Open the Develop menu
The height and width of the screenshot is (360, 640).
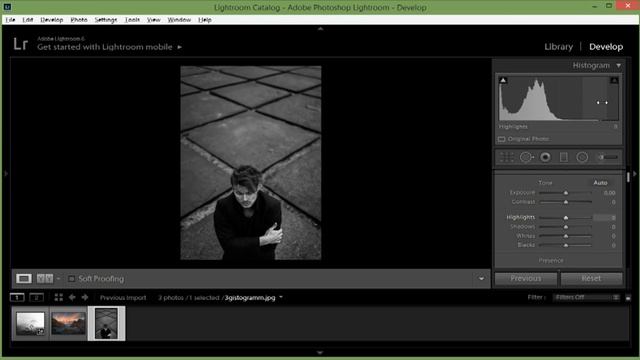click(x=52, y=20)
